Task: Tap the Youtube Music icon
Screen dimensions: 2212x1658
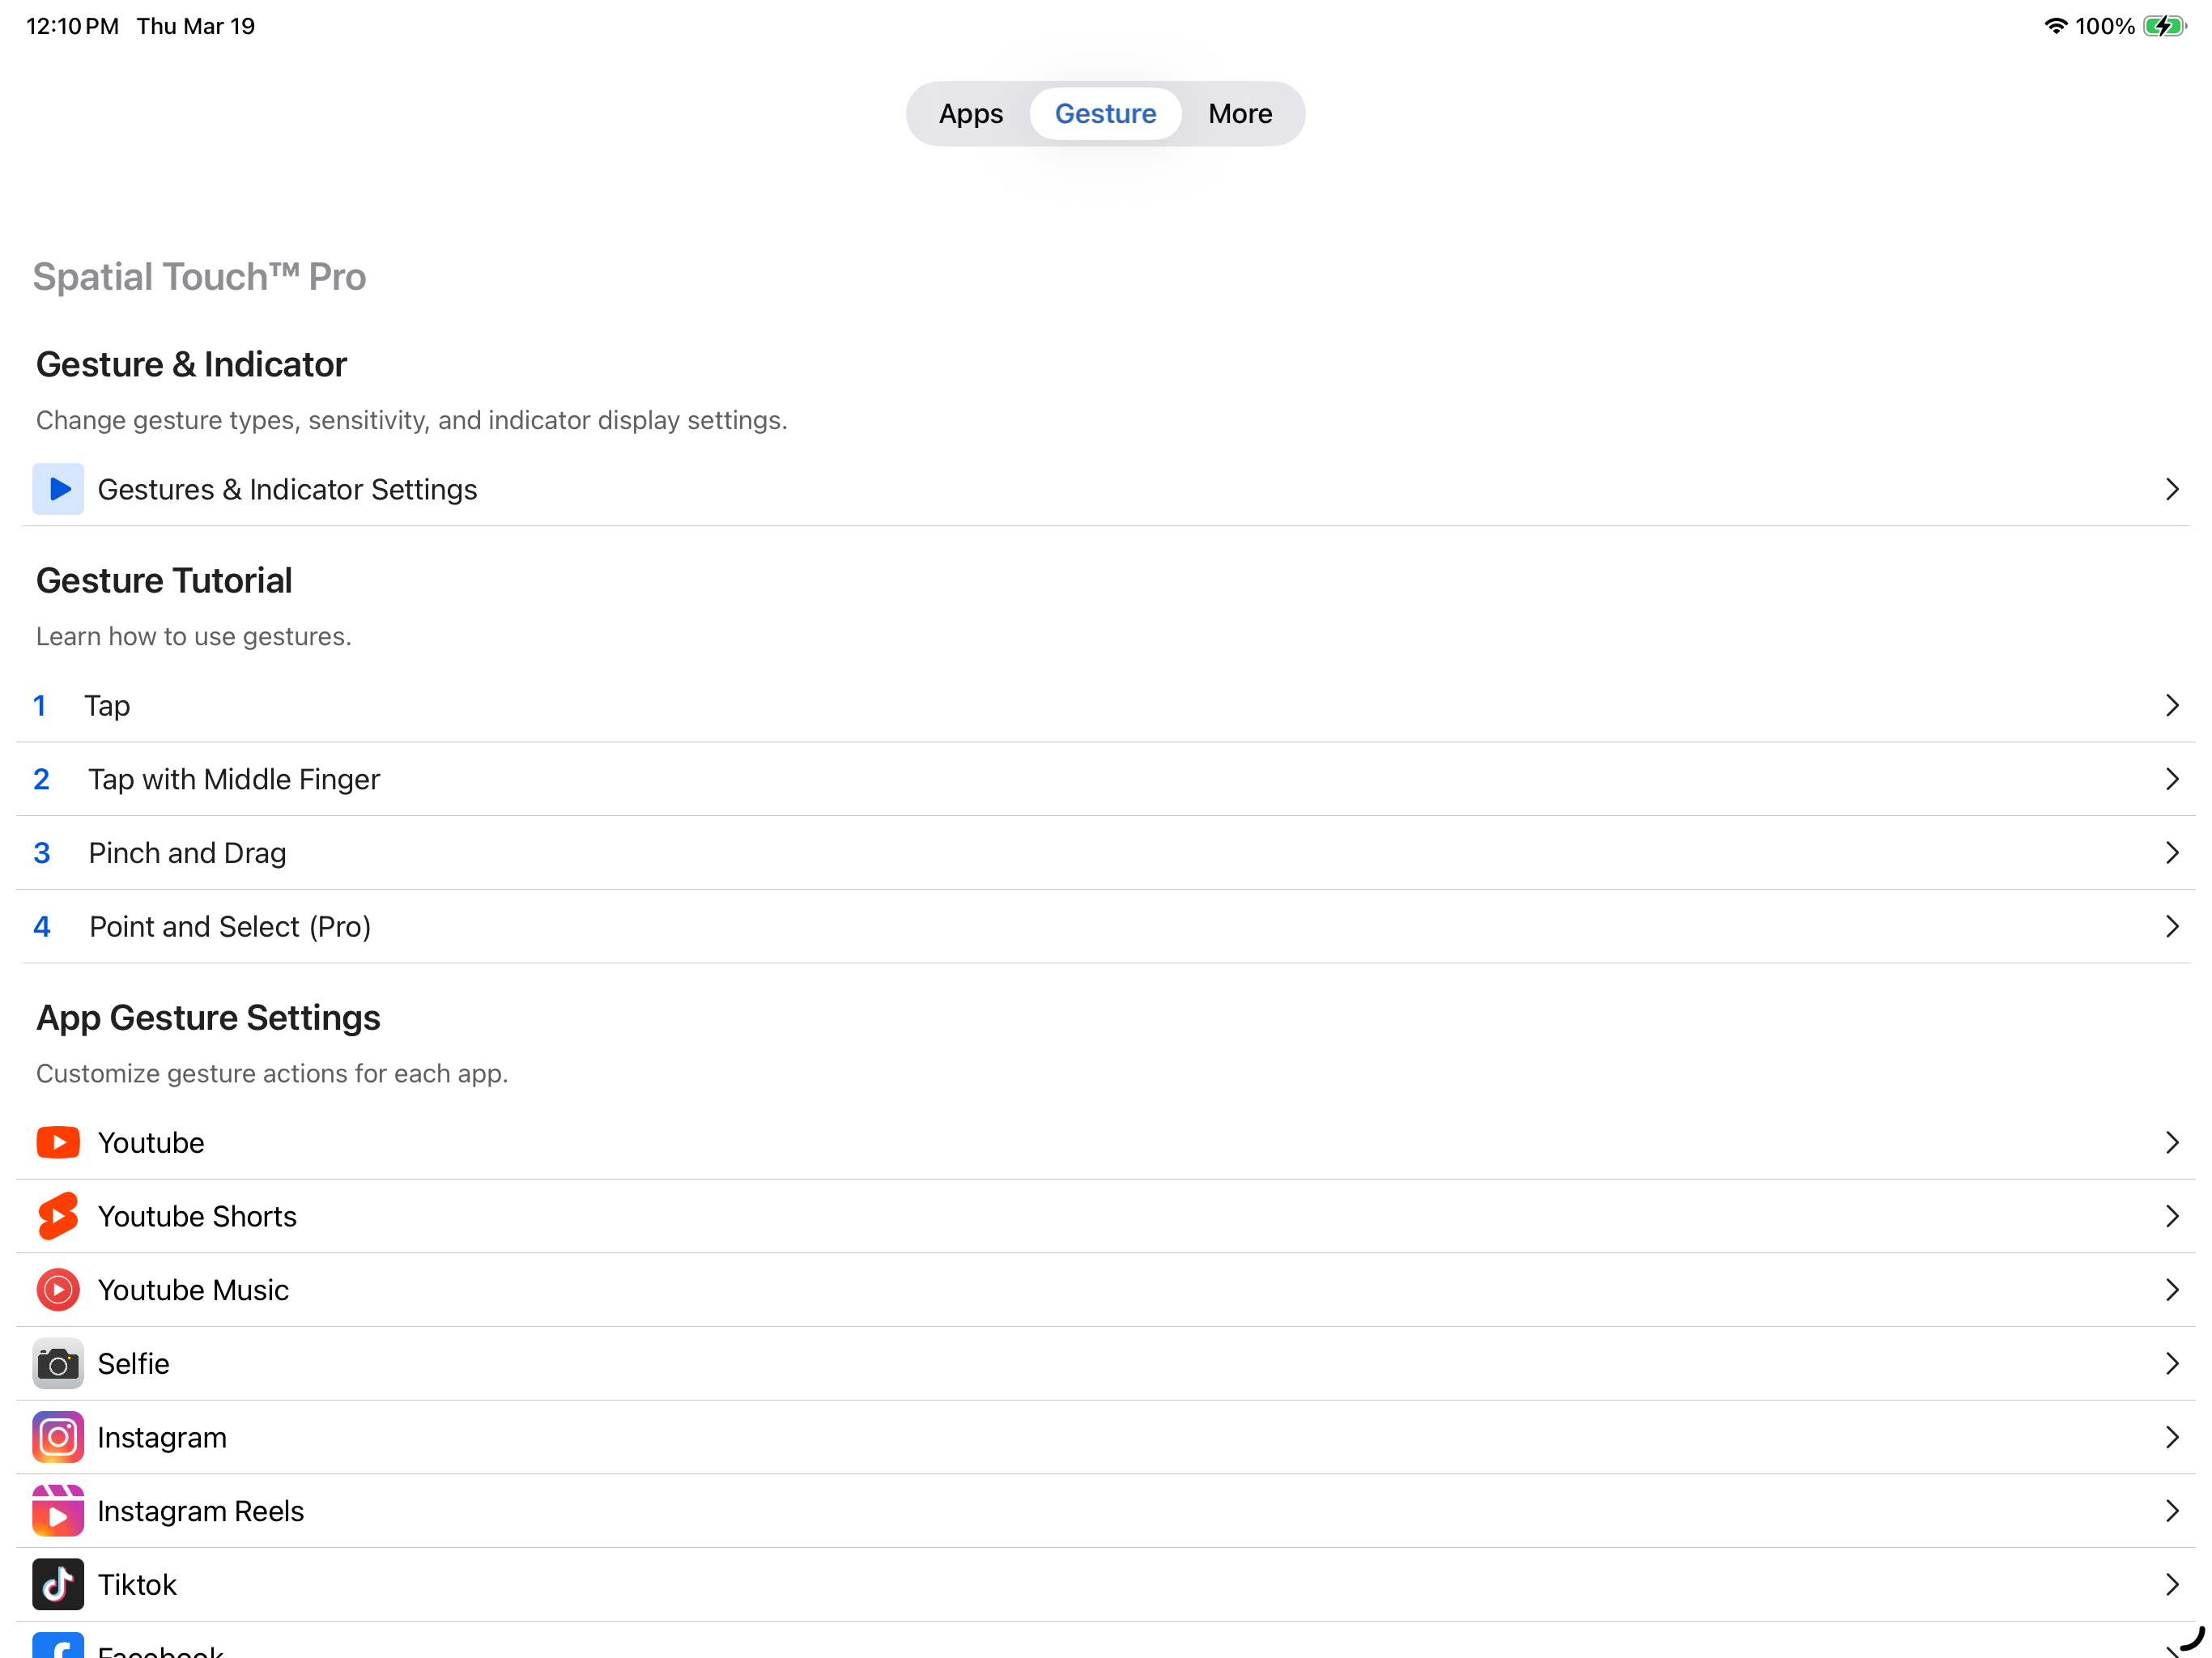Action: click(x=58, y=1290)
